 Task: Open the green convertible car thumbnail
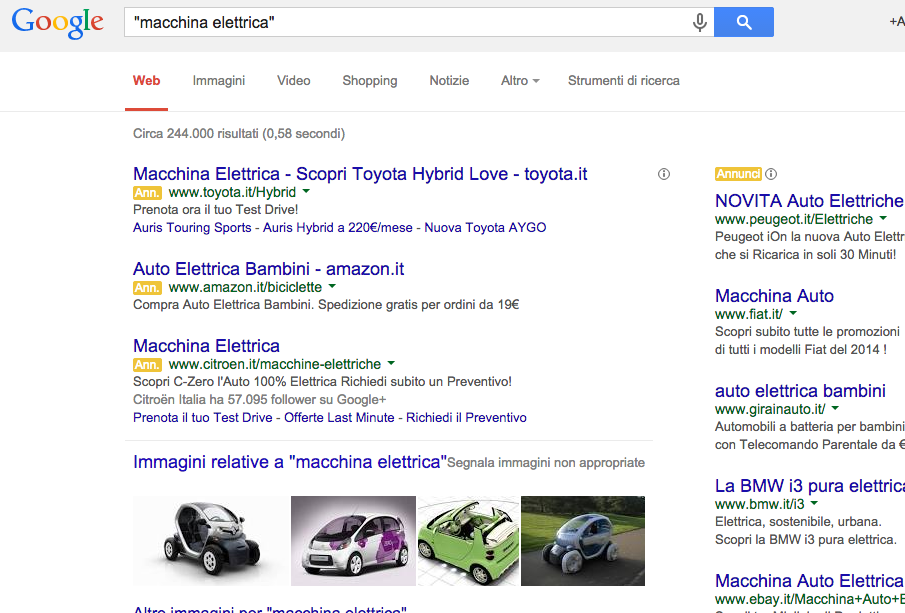(x=467, y=540)
